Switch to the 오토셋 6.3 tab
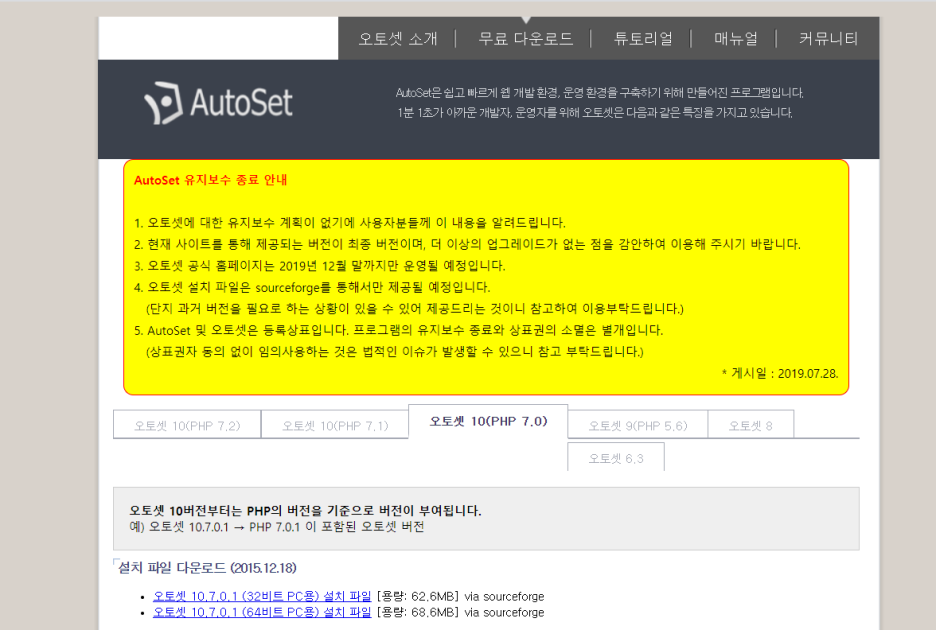The height and width of the screenshot is (630, 936). 616,457
